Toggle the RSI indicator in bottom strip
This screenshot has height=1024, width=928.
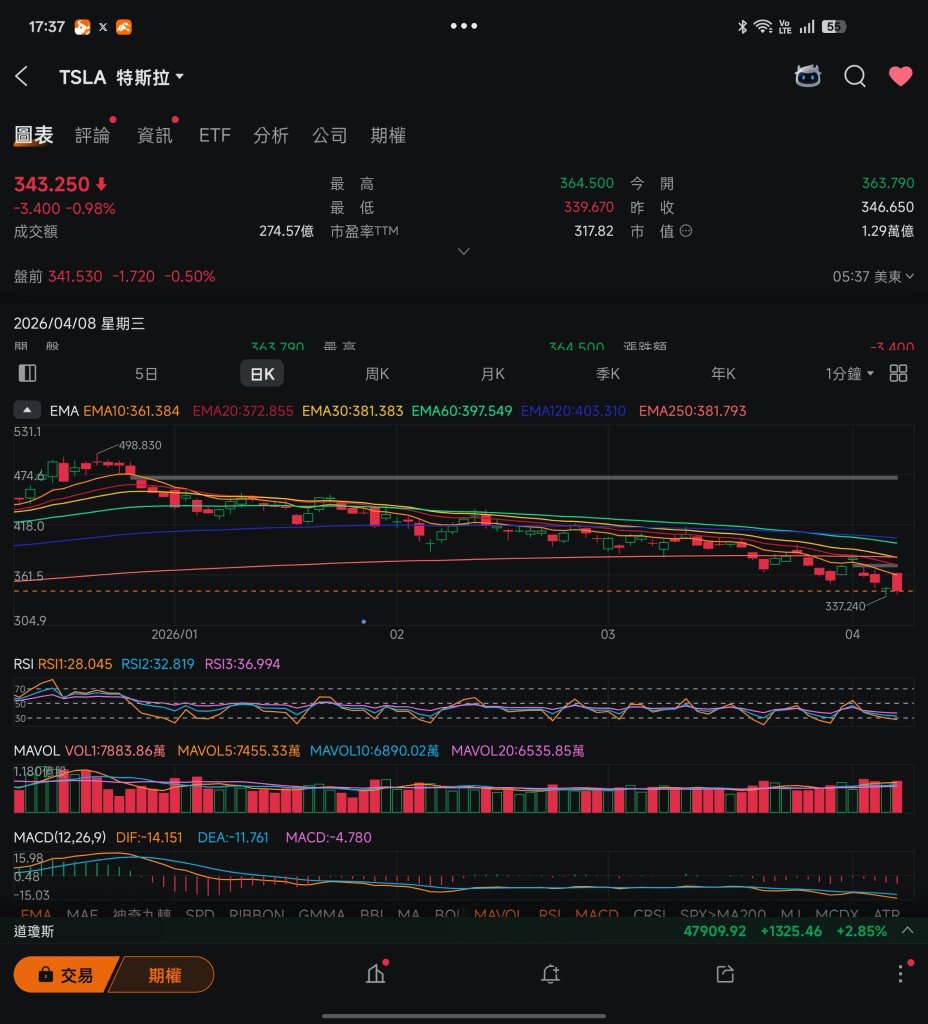click(549, 914)
